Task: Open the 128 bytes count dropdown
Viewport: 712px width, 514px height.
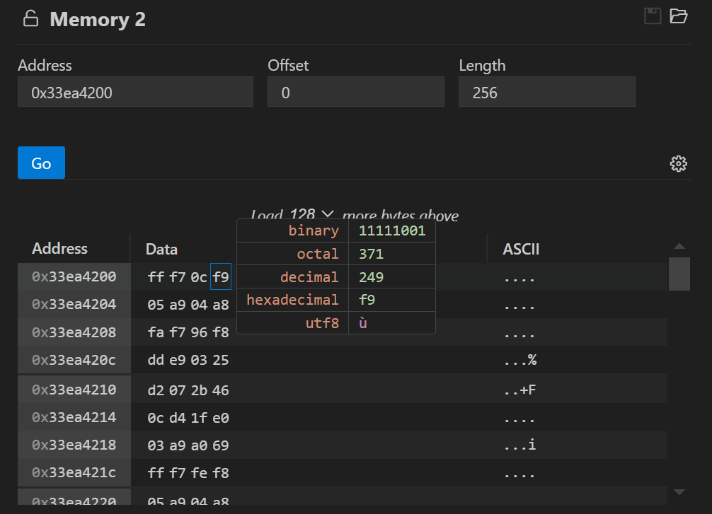Action: 311,215
